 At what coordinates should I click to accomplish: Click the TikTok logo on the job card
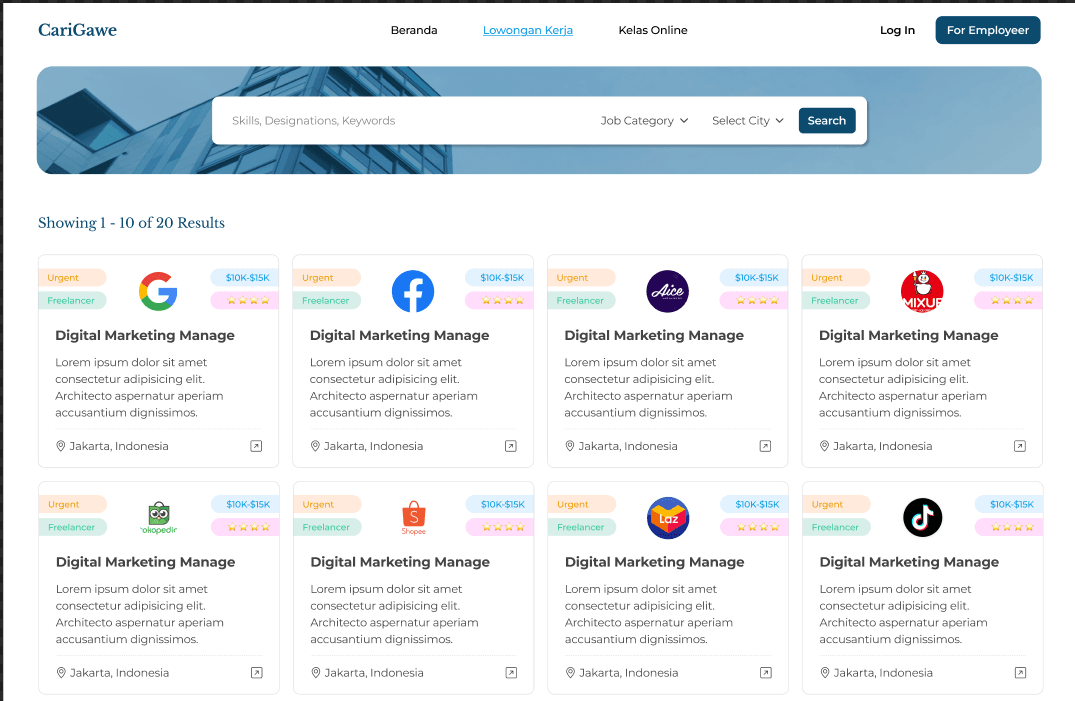tap(923, 518)
